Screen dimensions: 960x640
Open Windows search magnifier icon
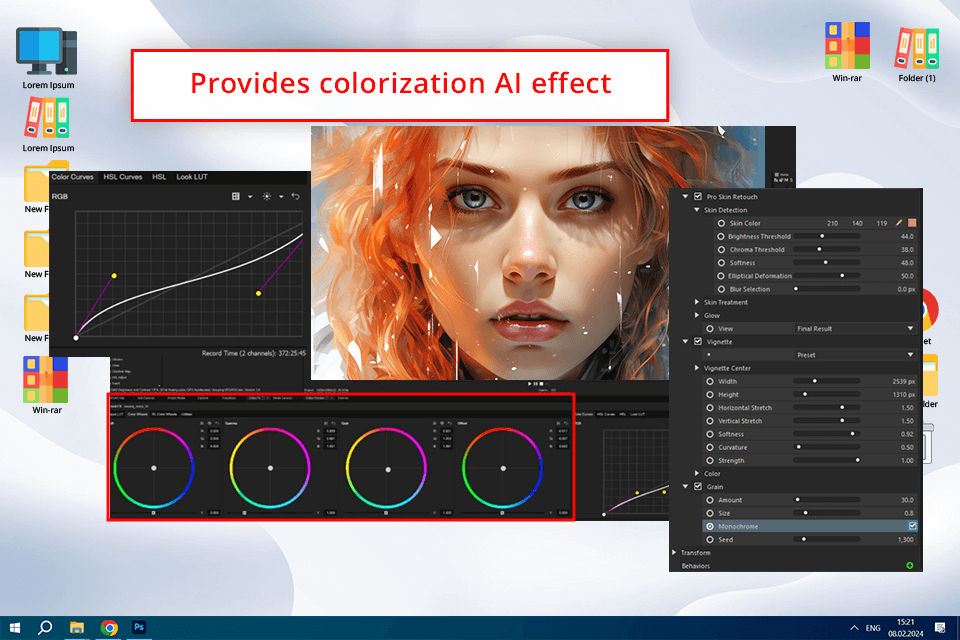(x=45, y=628)
